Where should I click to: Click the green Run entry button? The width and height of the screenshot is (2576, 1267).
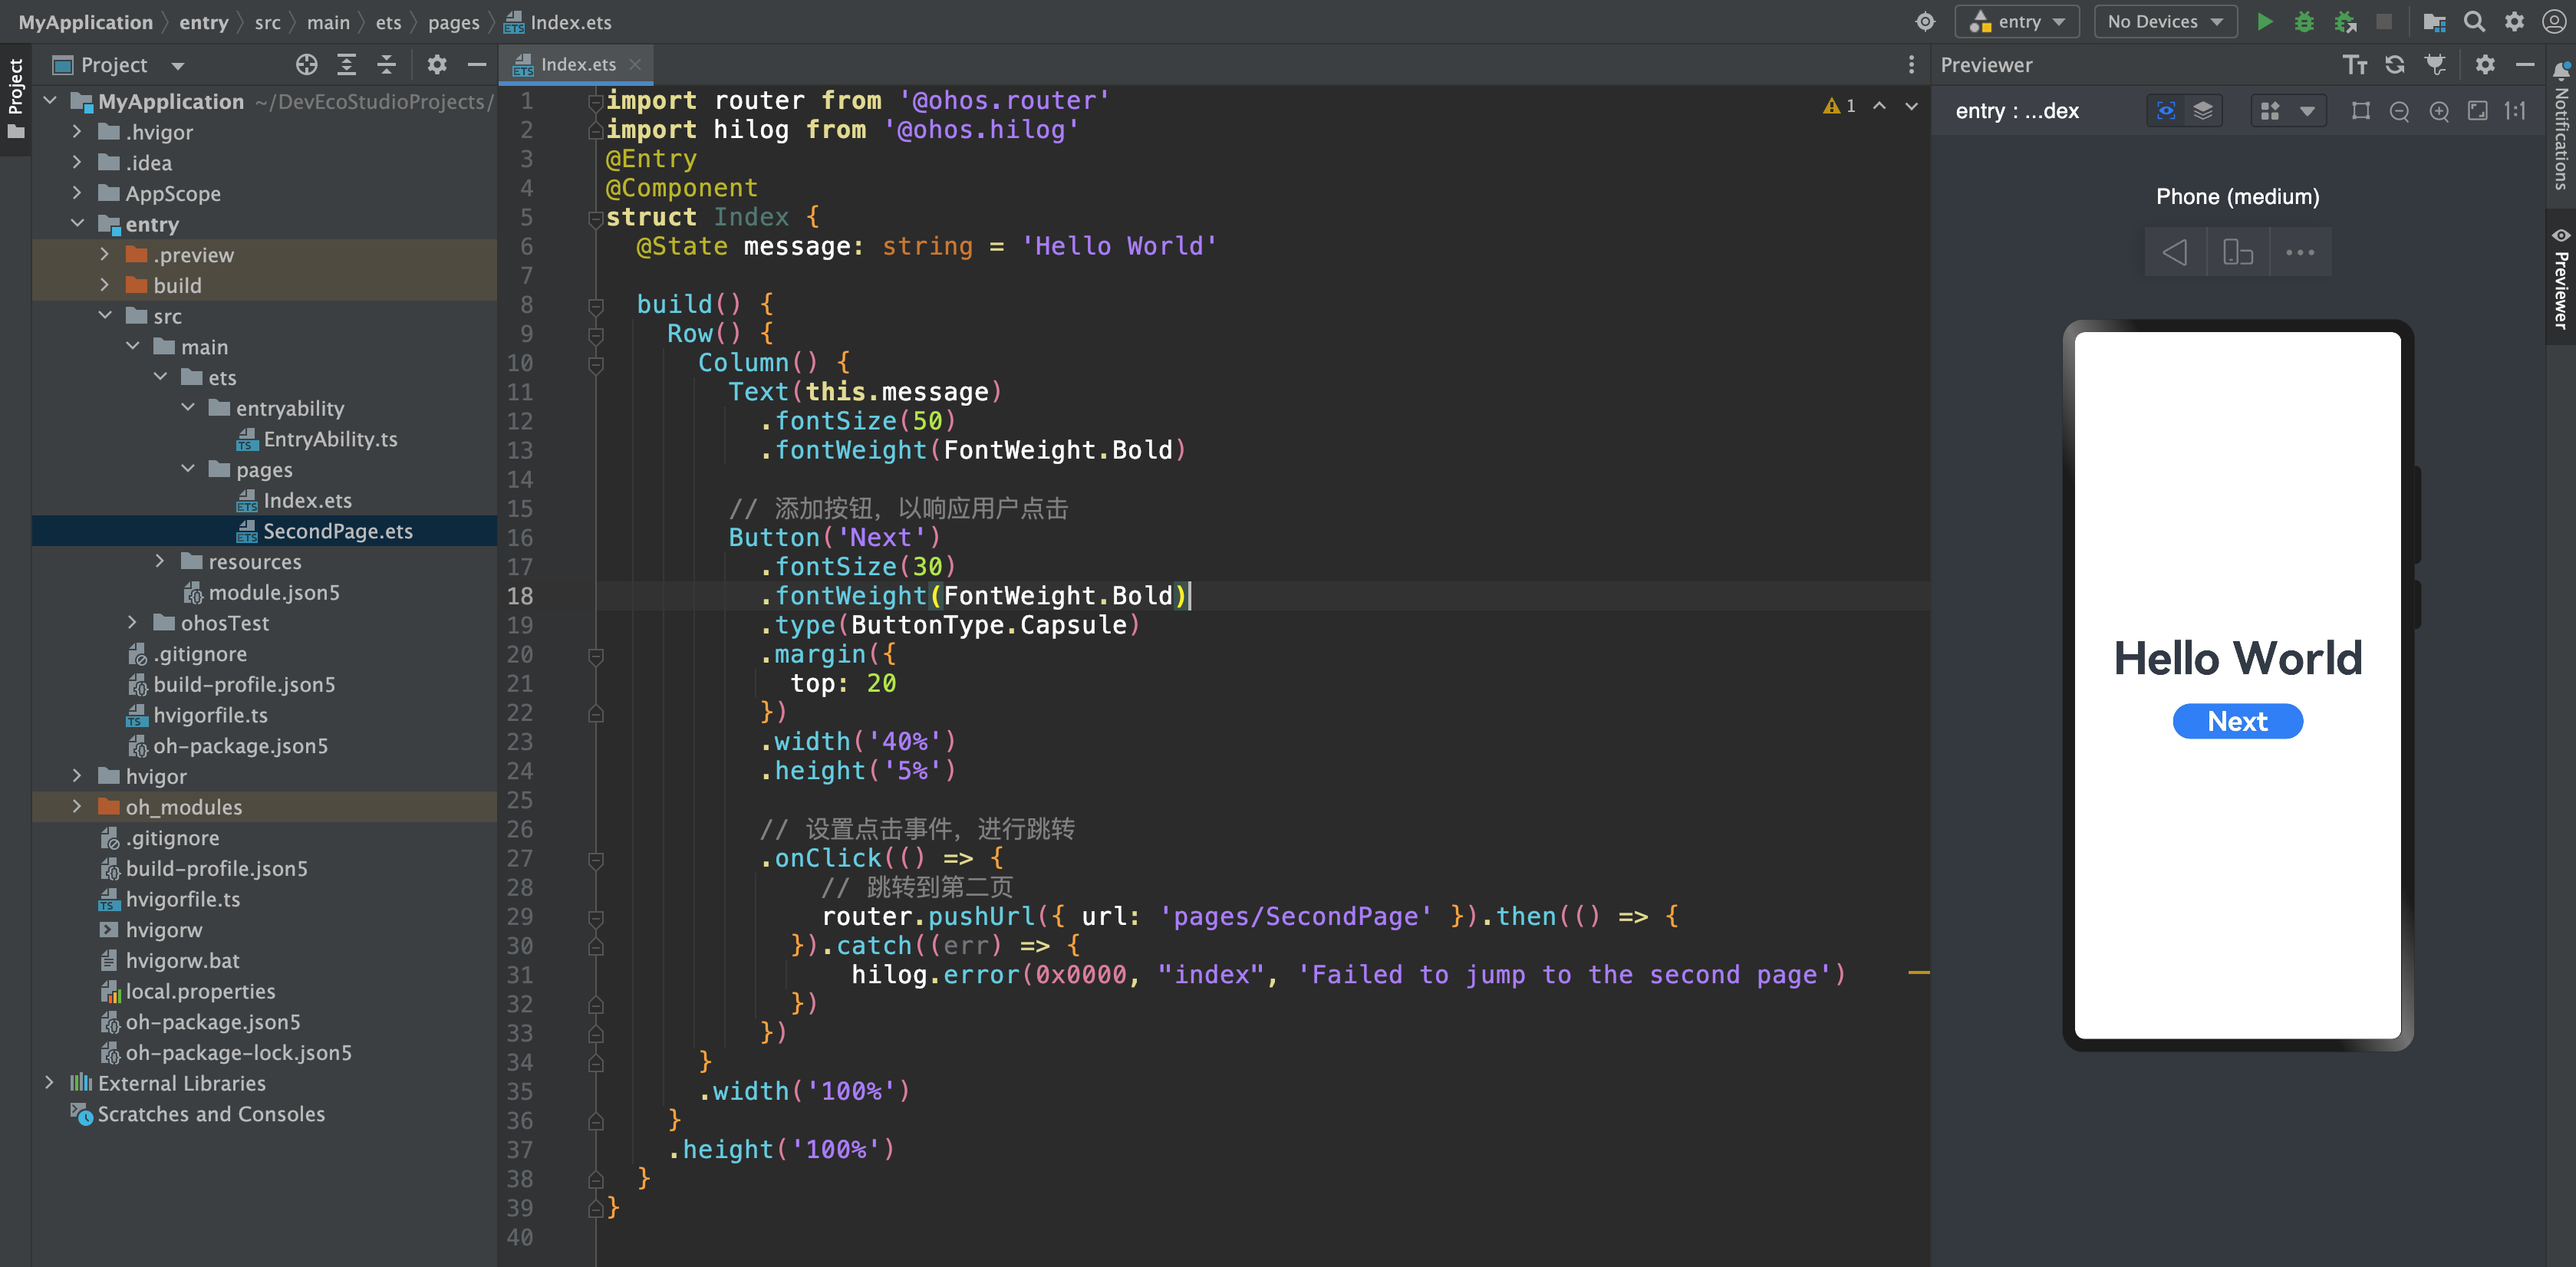tap(2265, 22)
